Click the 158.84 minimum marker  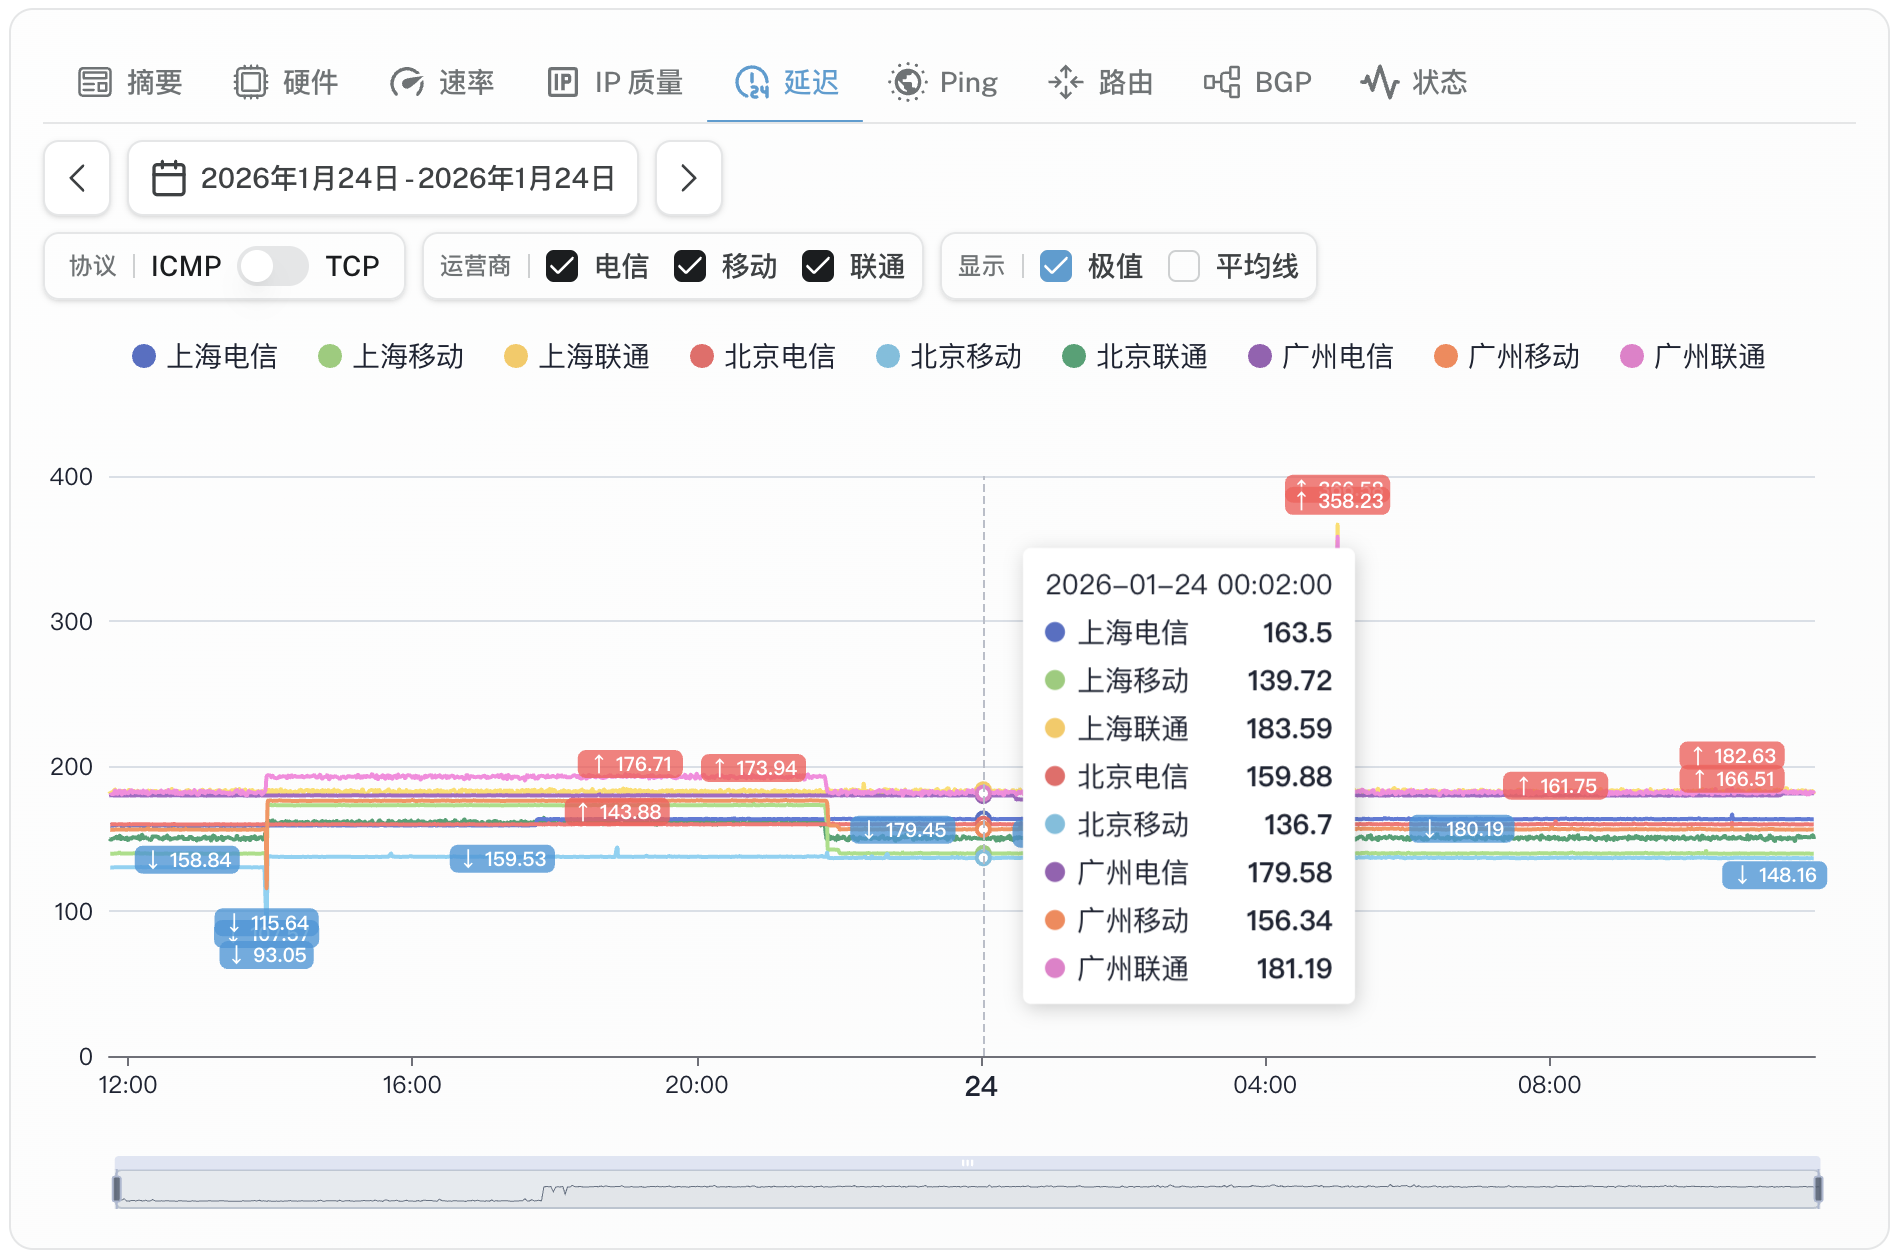coord(188,860)
